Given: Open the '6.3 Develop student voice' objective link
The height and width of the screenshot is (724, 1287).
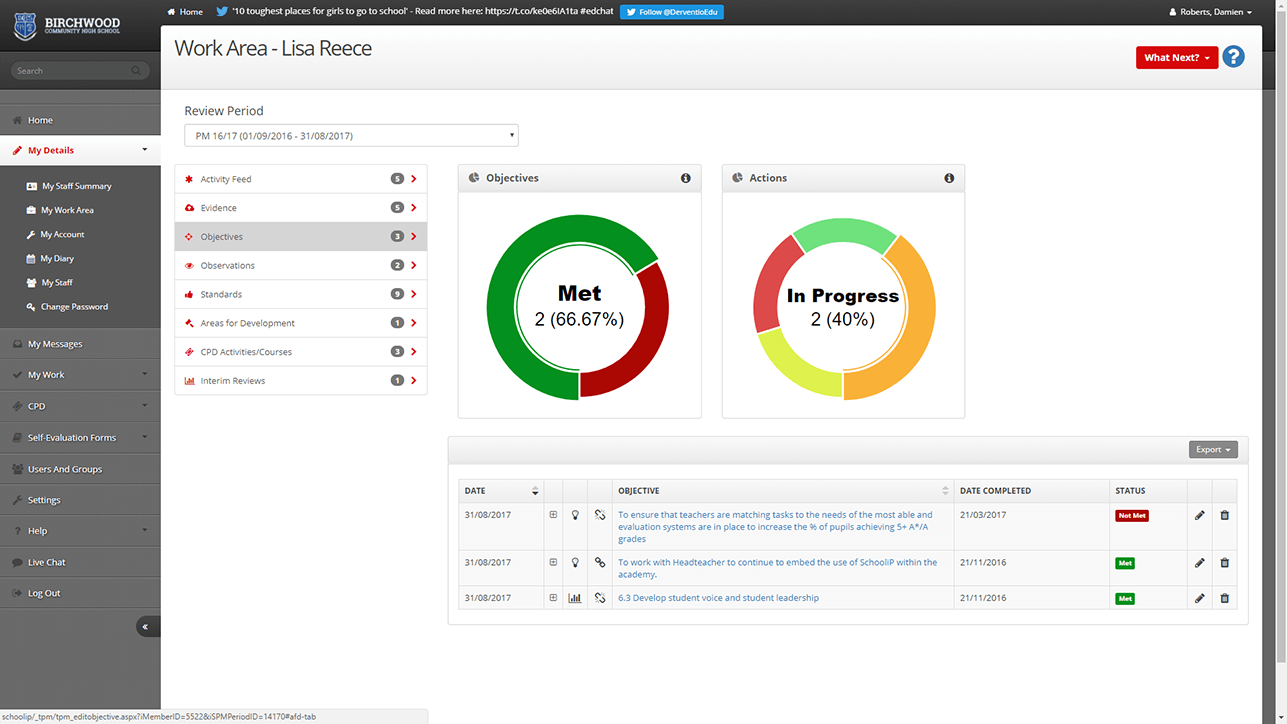Looking at the screenshot, I should pyautogui.click(x=718, y=598).
